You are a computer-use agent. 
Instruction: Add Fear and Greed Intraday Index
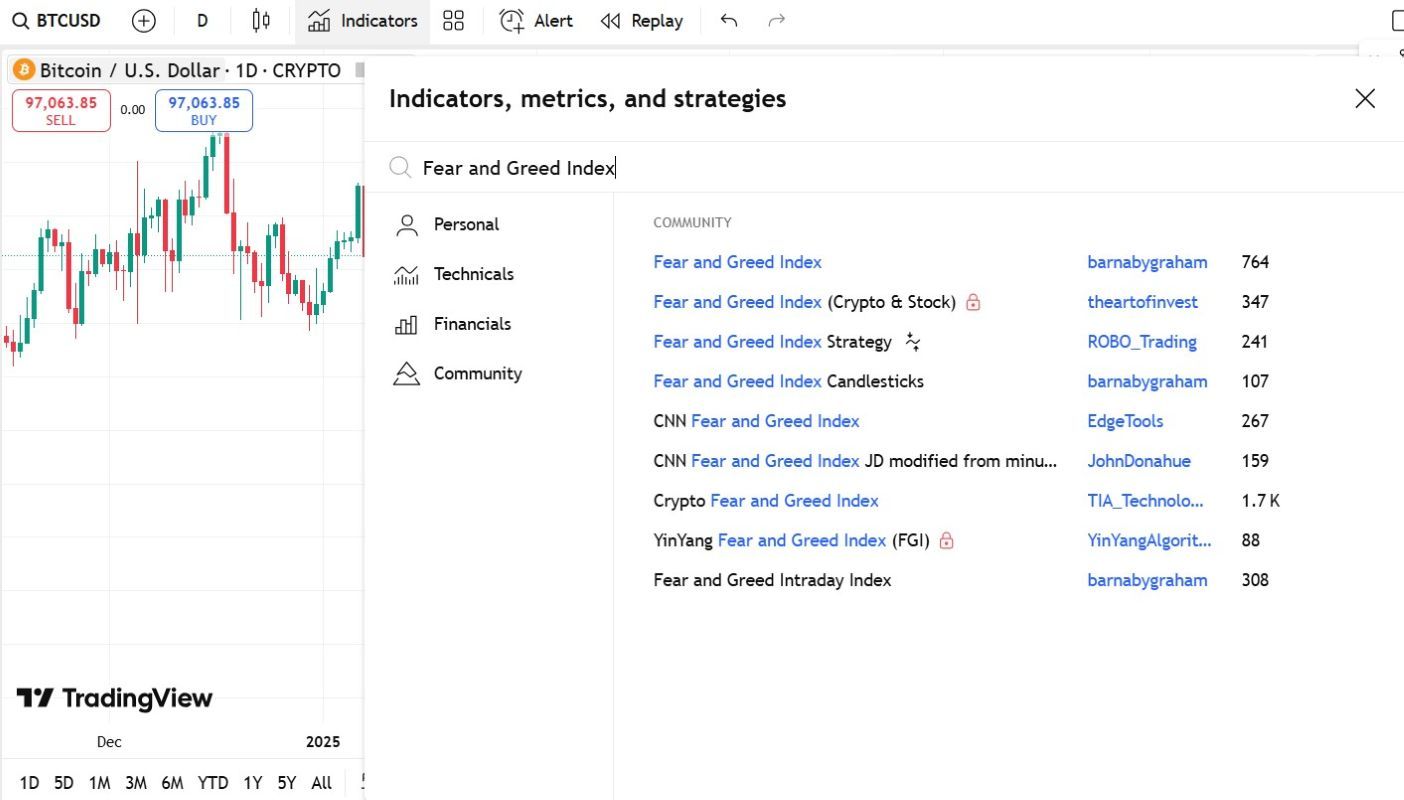click(772, 580)
